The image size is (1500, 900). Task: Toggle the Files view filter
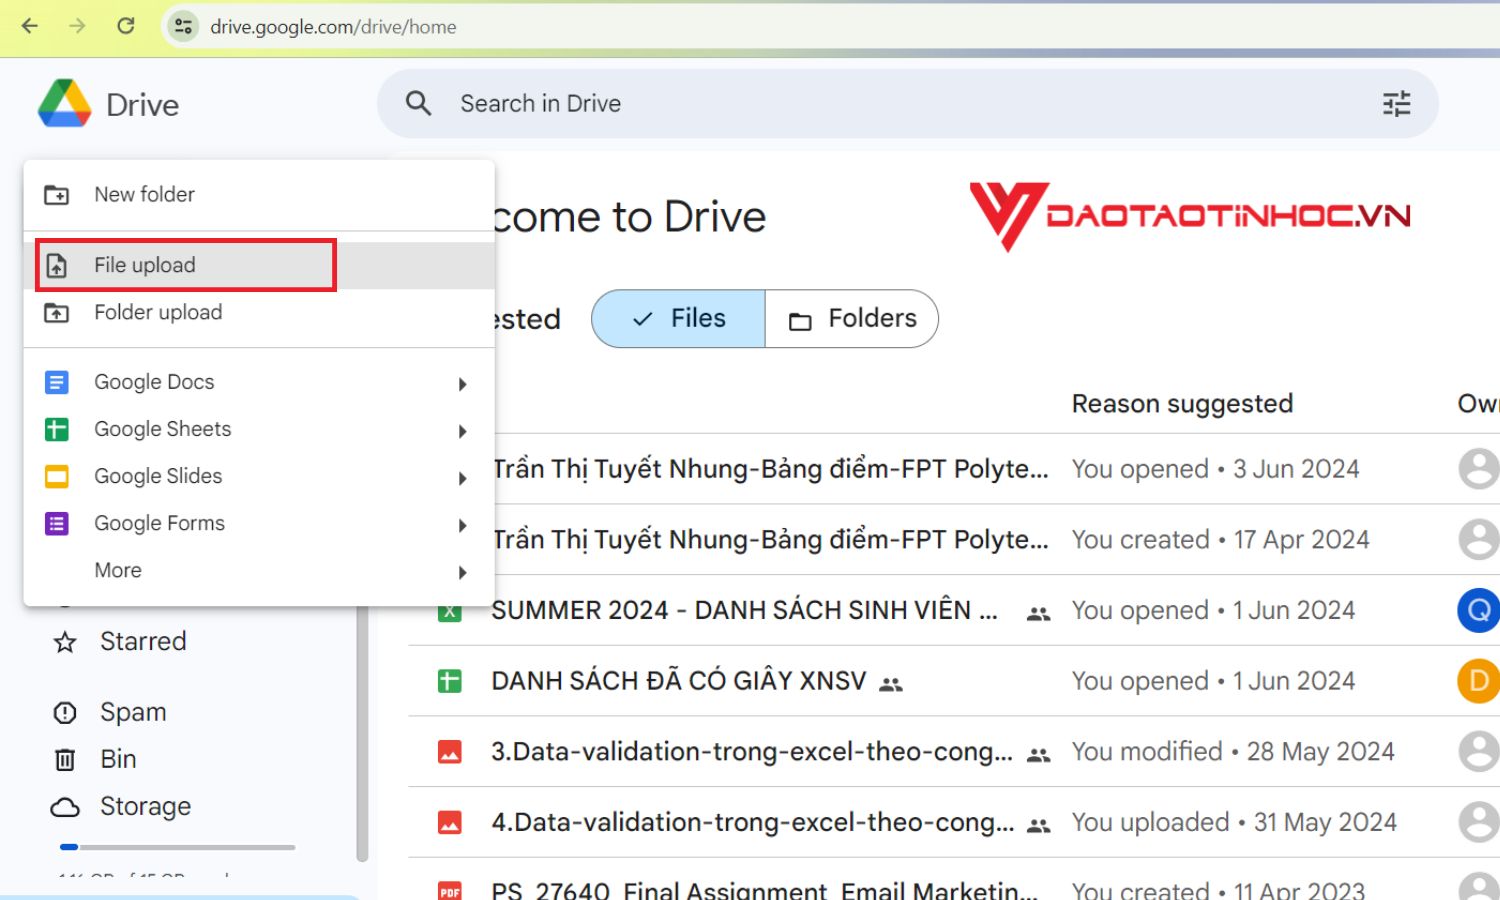point(678,319)
